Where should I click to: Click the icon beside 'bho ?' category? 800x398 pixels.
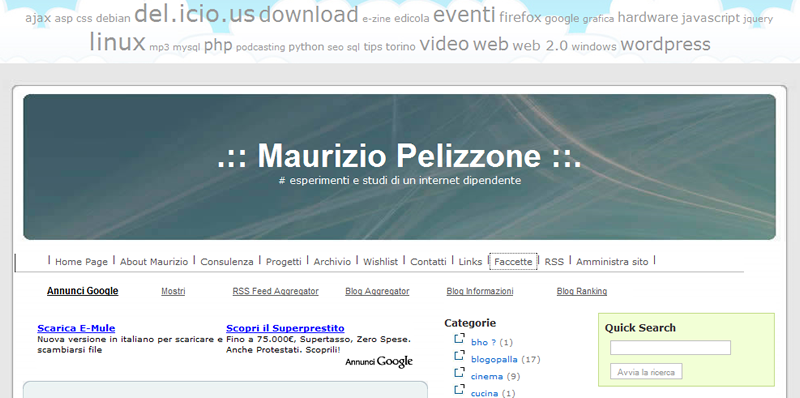click(460, 338)
